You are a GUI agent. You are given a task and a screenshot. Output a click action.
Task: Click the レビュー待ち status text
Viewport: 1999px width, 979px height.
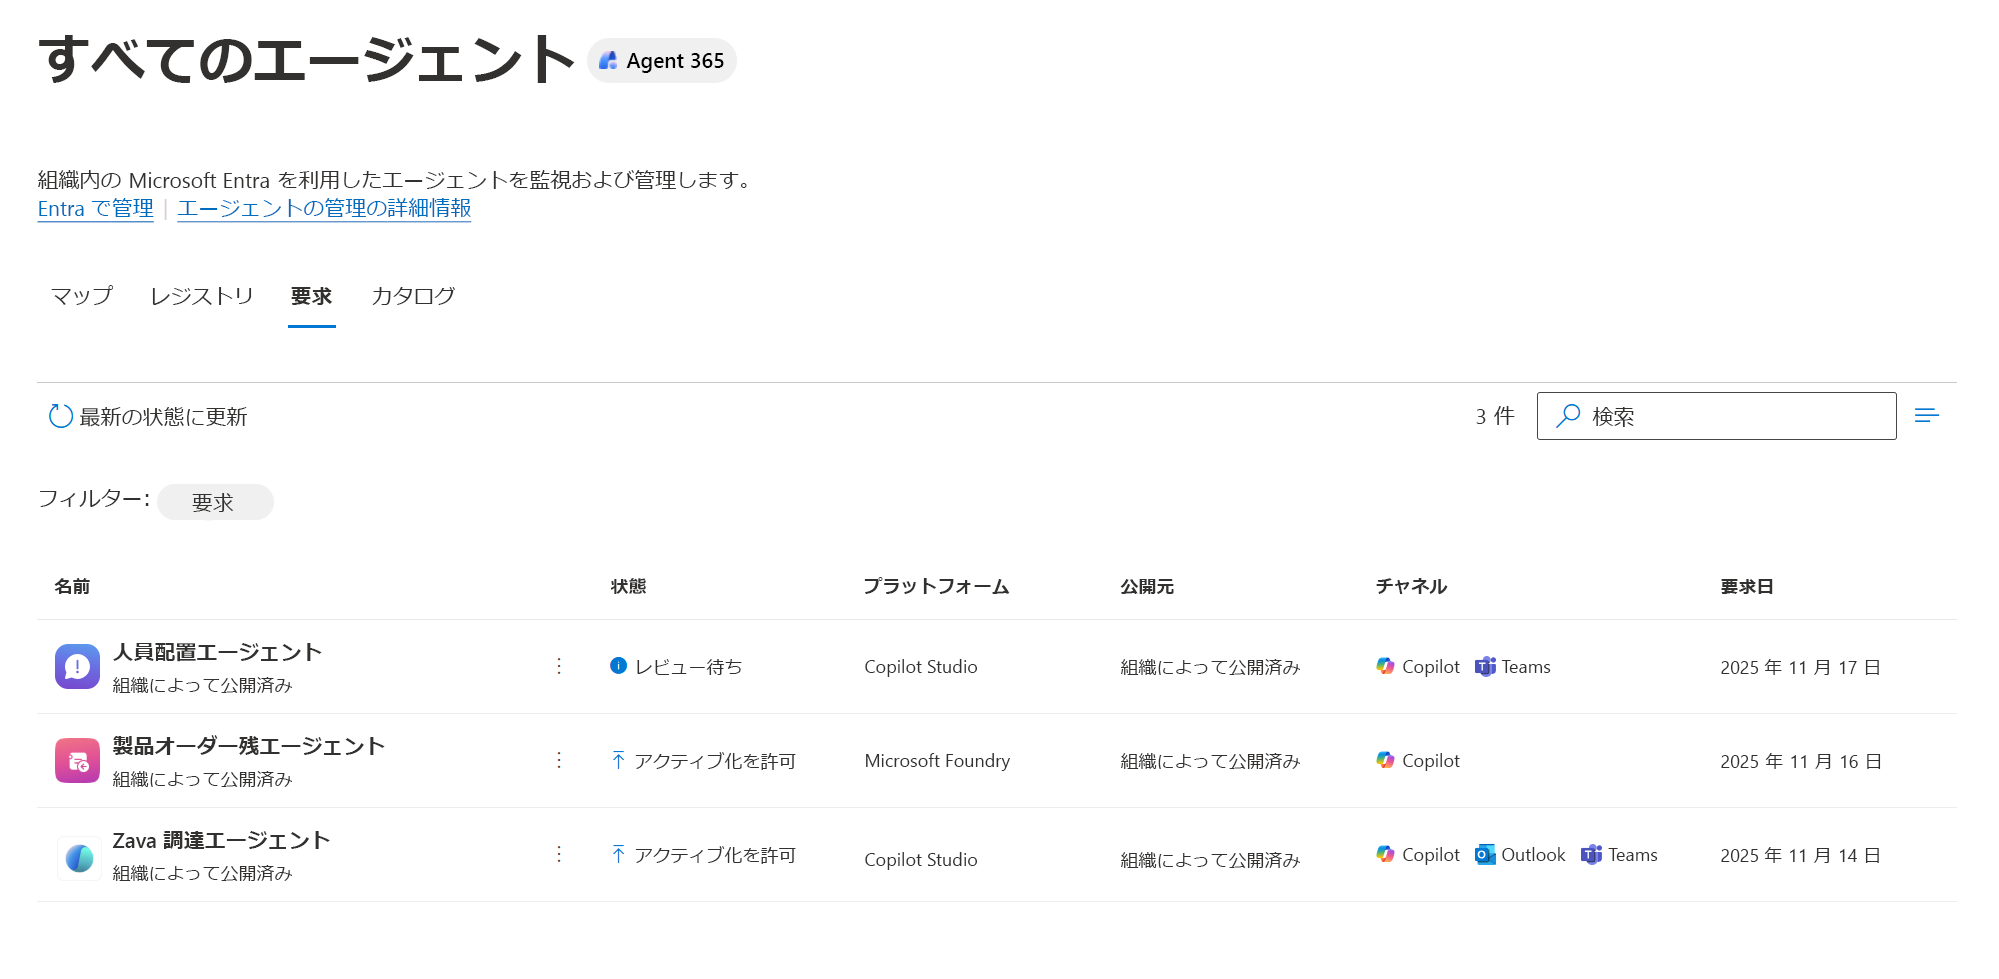689,667
